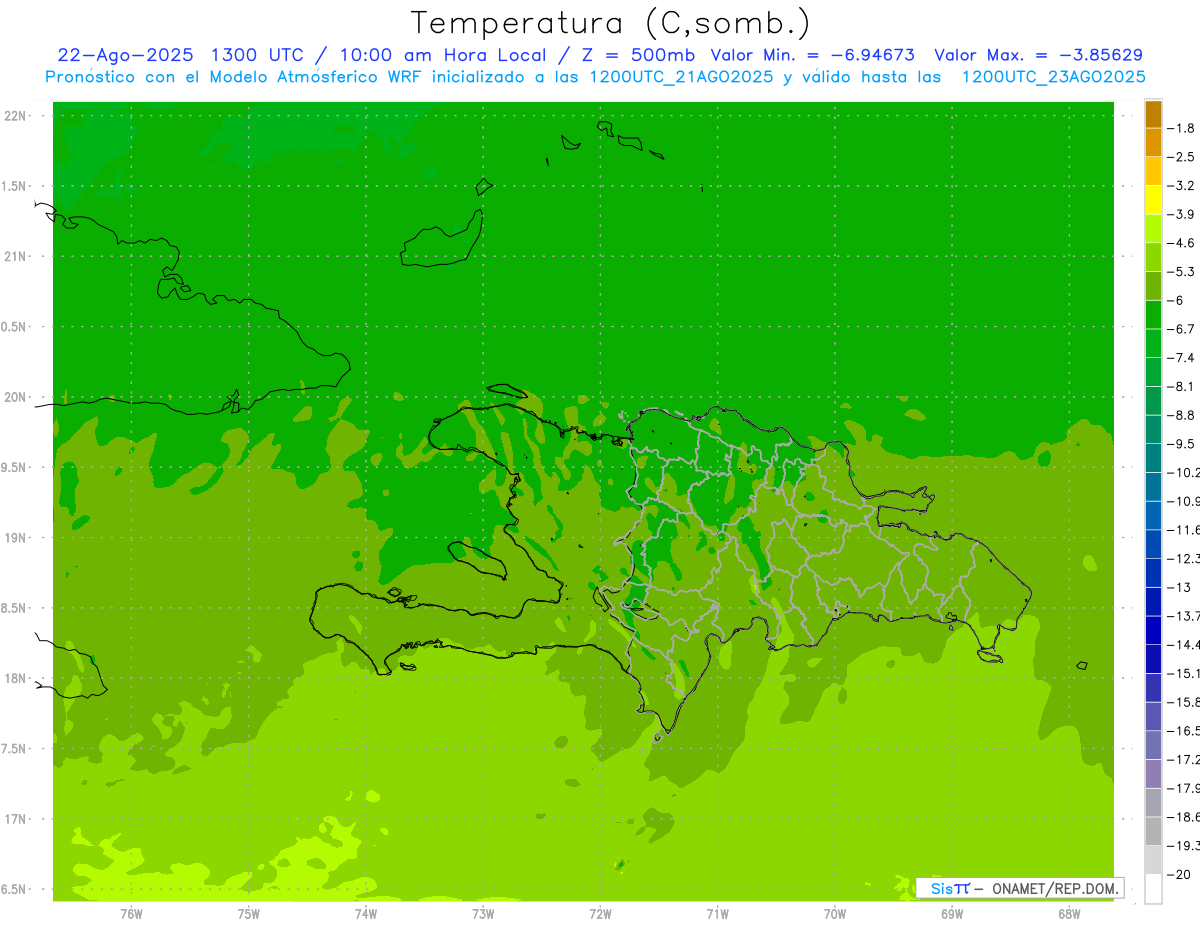
Task: Click the '-4.6' legend value
Action: 1182,243
